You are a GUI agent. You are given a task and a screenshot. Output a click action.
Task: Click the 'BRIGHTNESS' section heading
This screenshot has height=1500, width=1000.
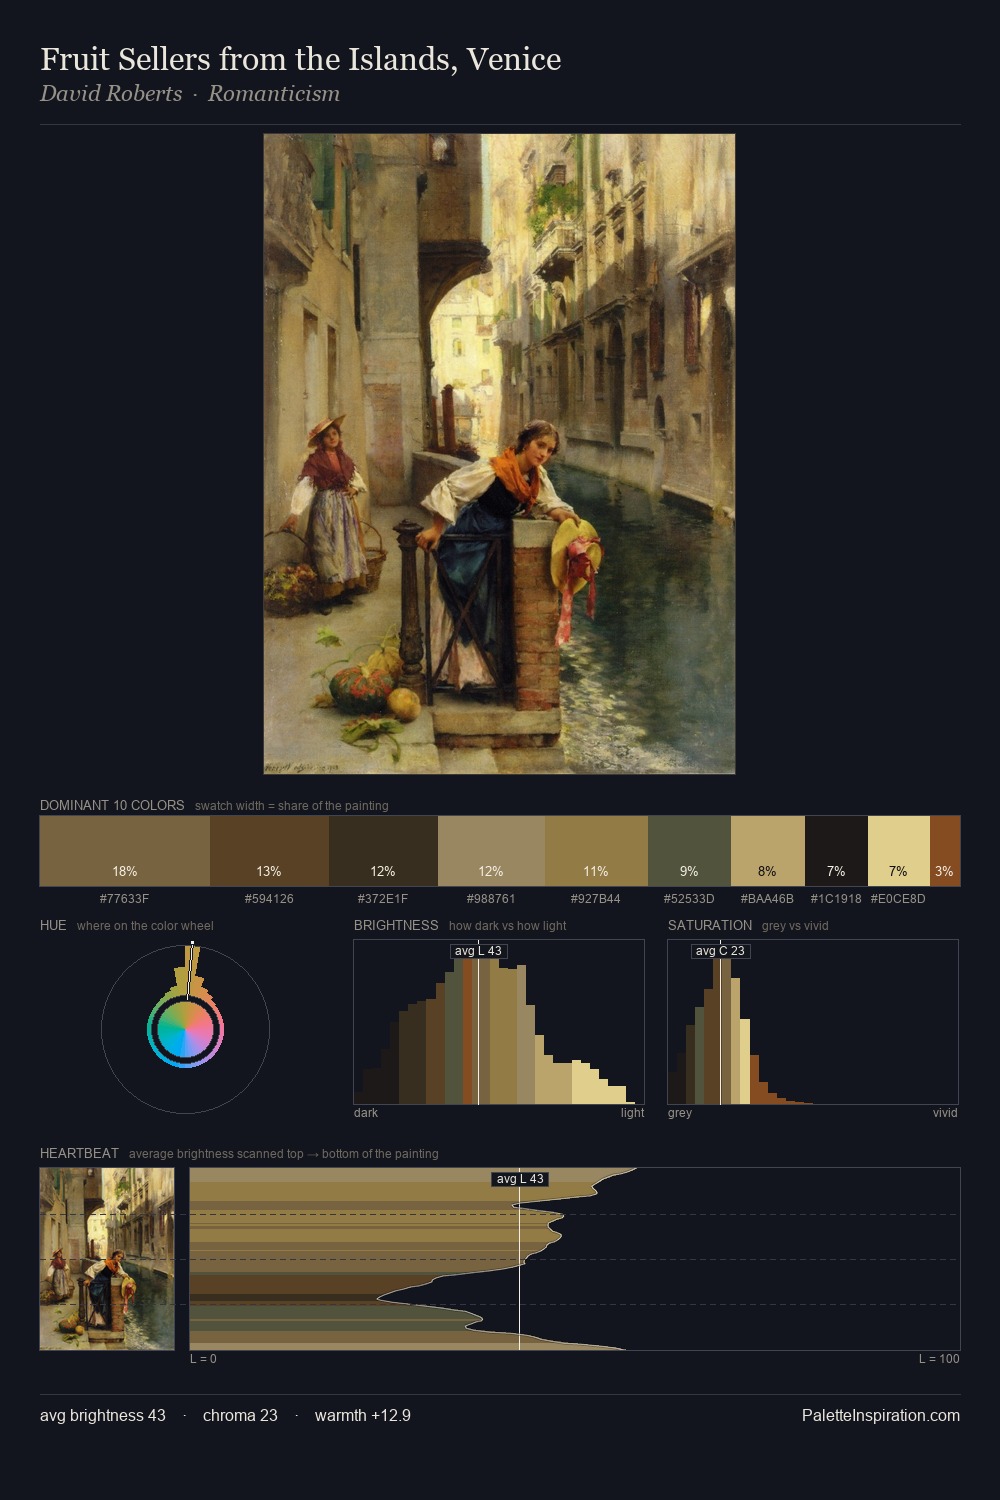(x=396, y=925)
